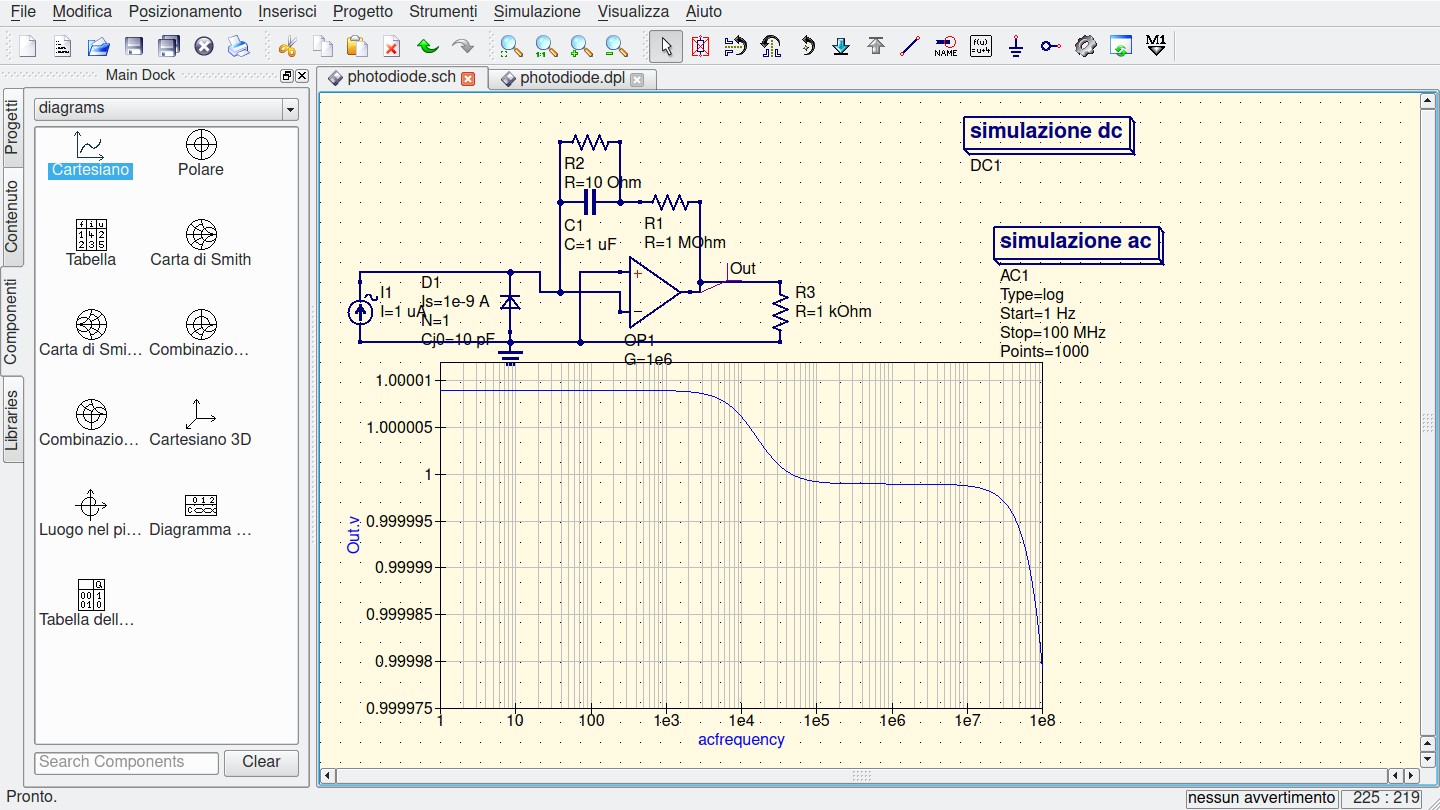Switch to the photodiode.dpl tab

[x=572, y=78]
